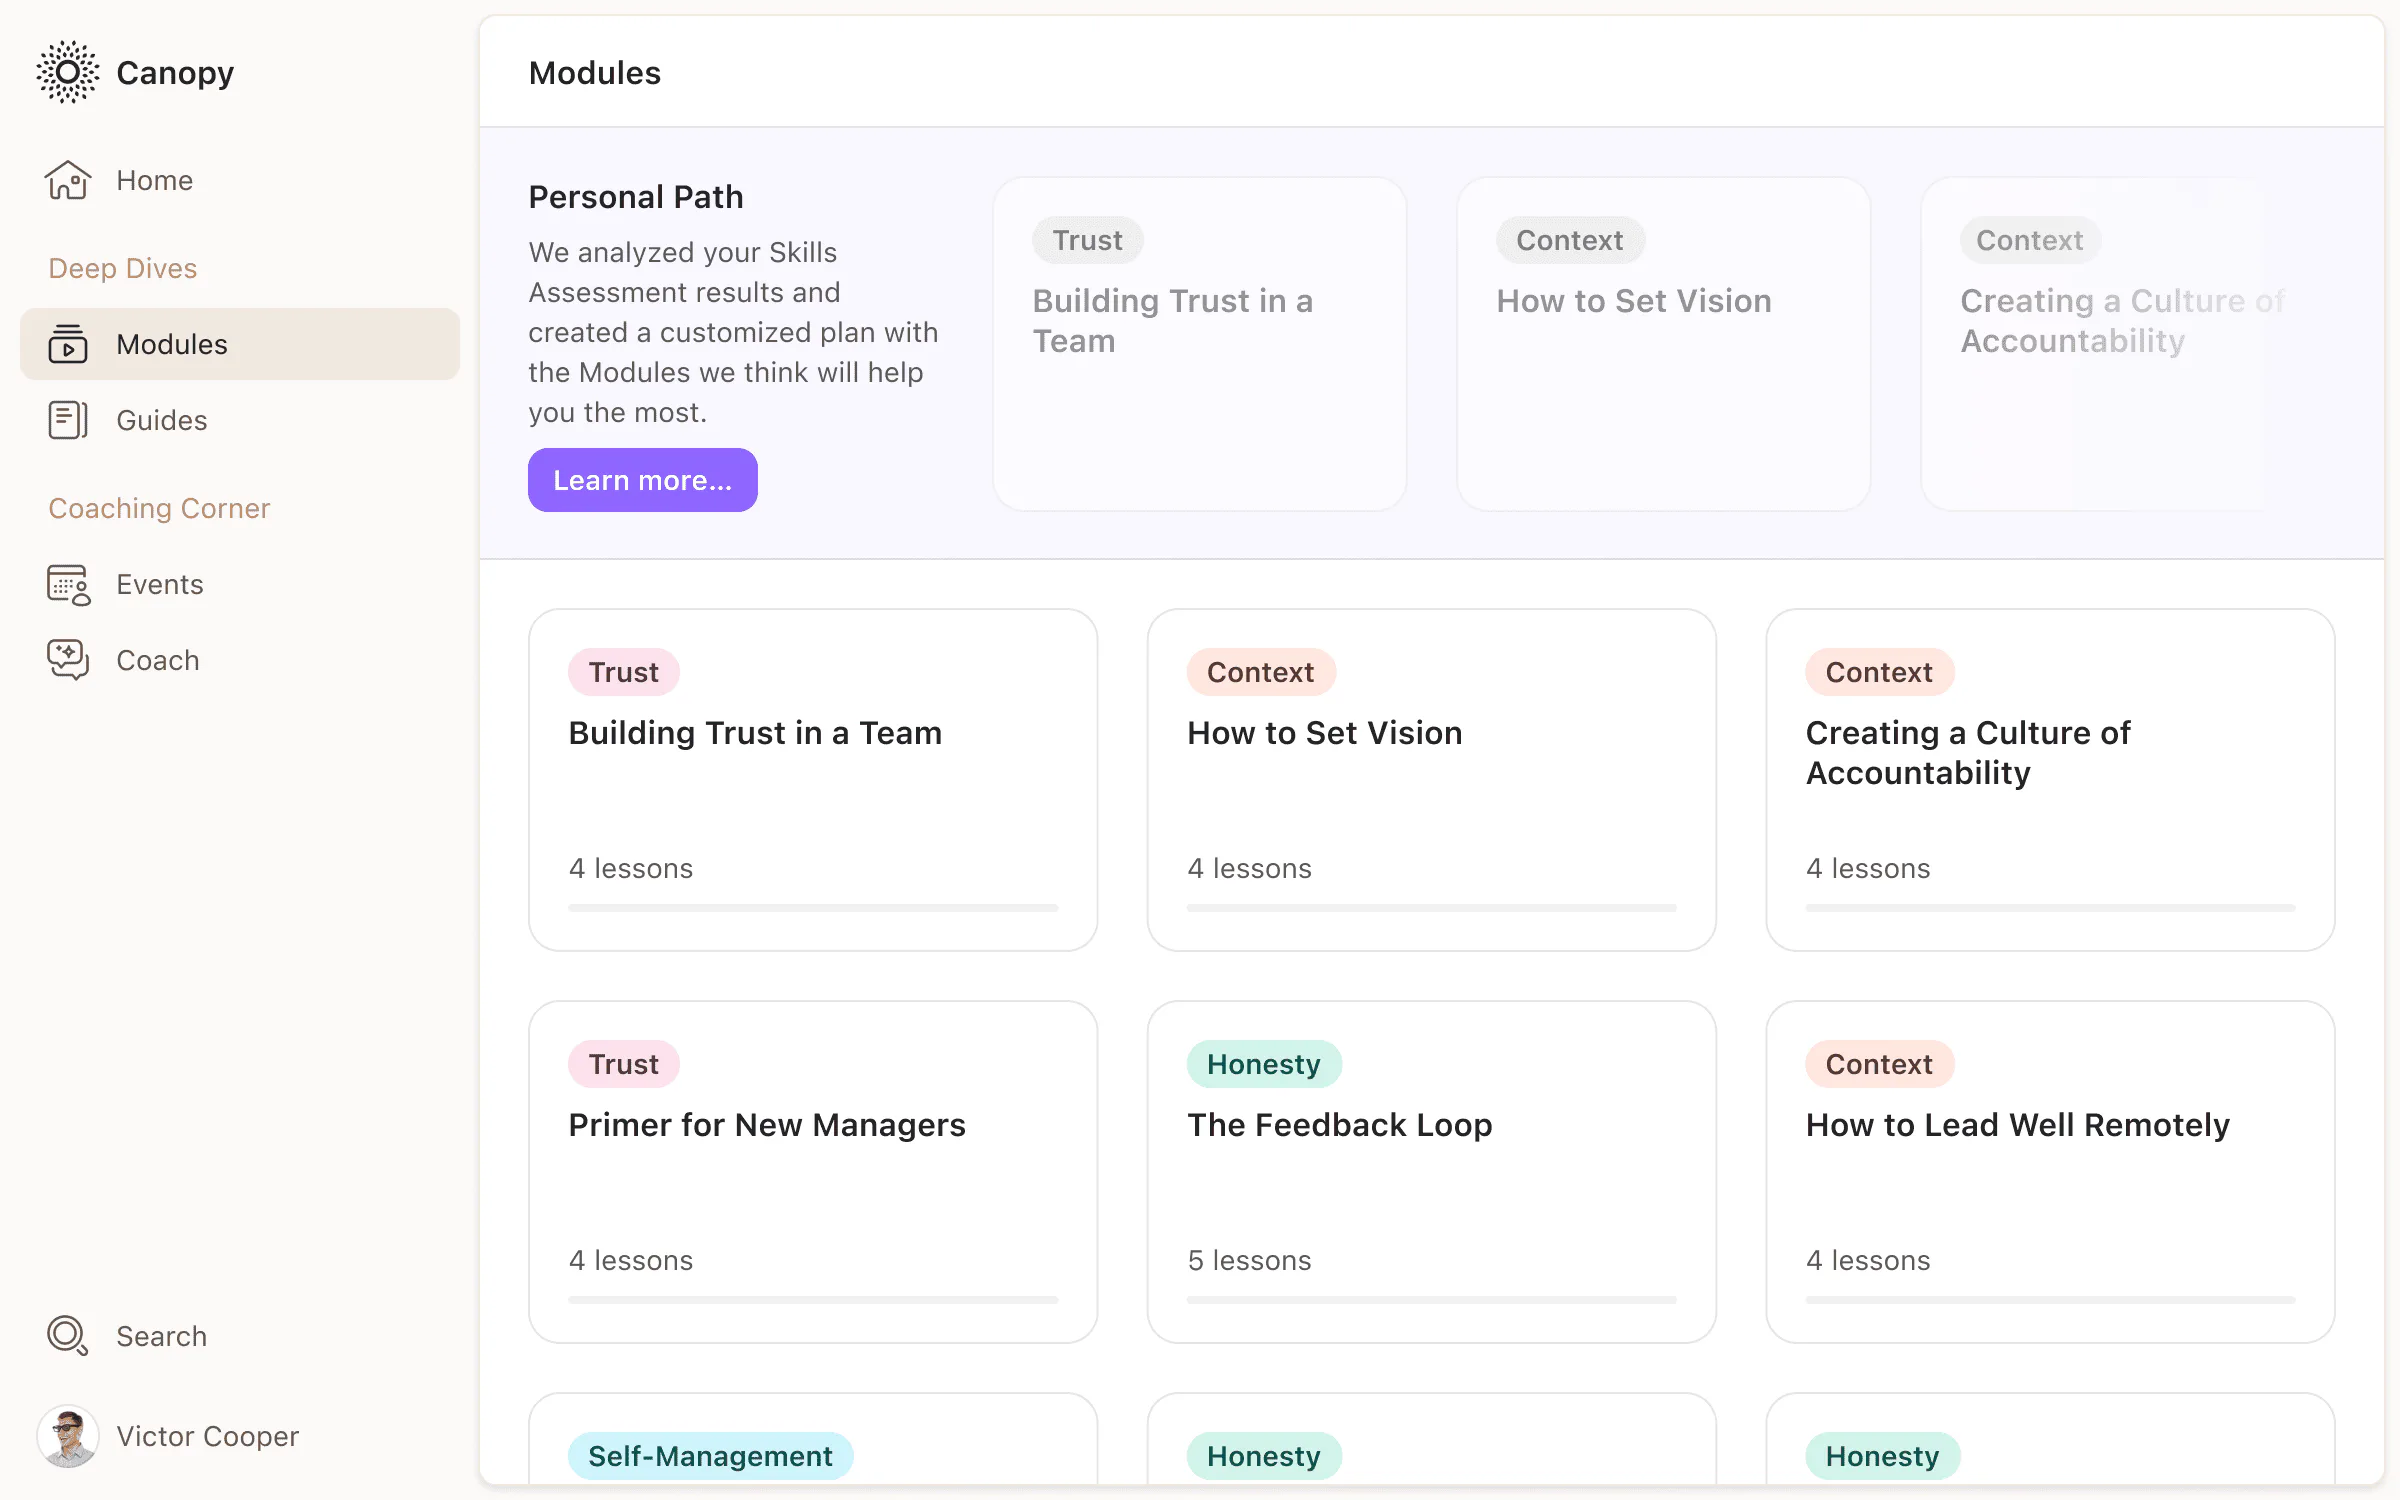Viewport: 2400px width, 1500px height.
Task: Select the Coach icon in the sidebar
Action: click(x=66, y=660)
